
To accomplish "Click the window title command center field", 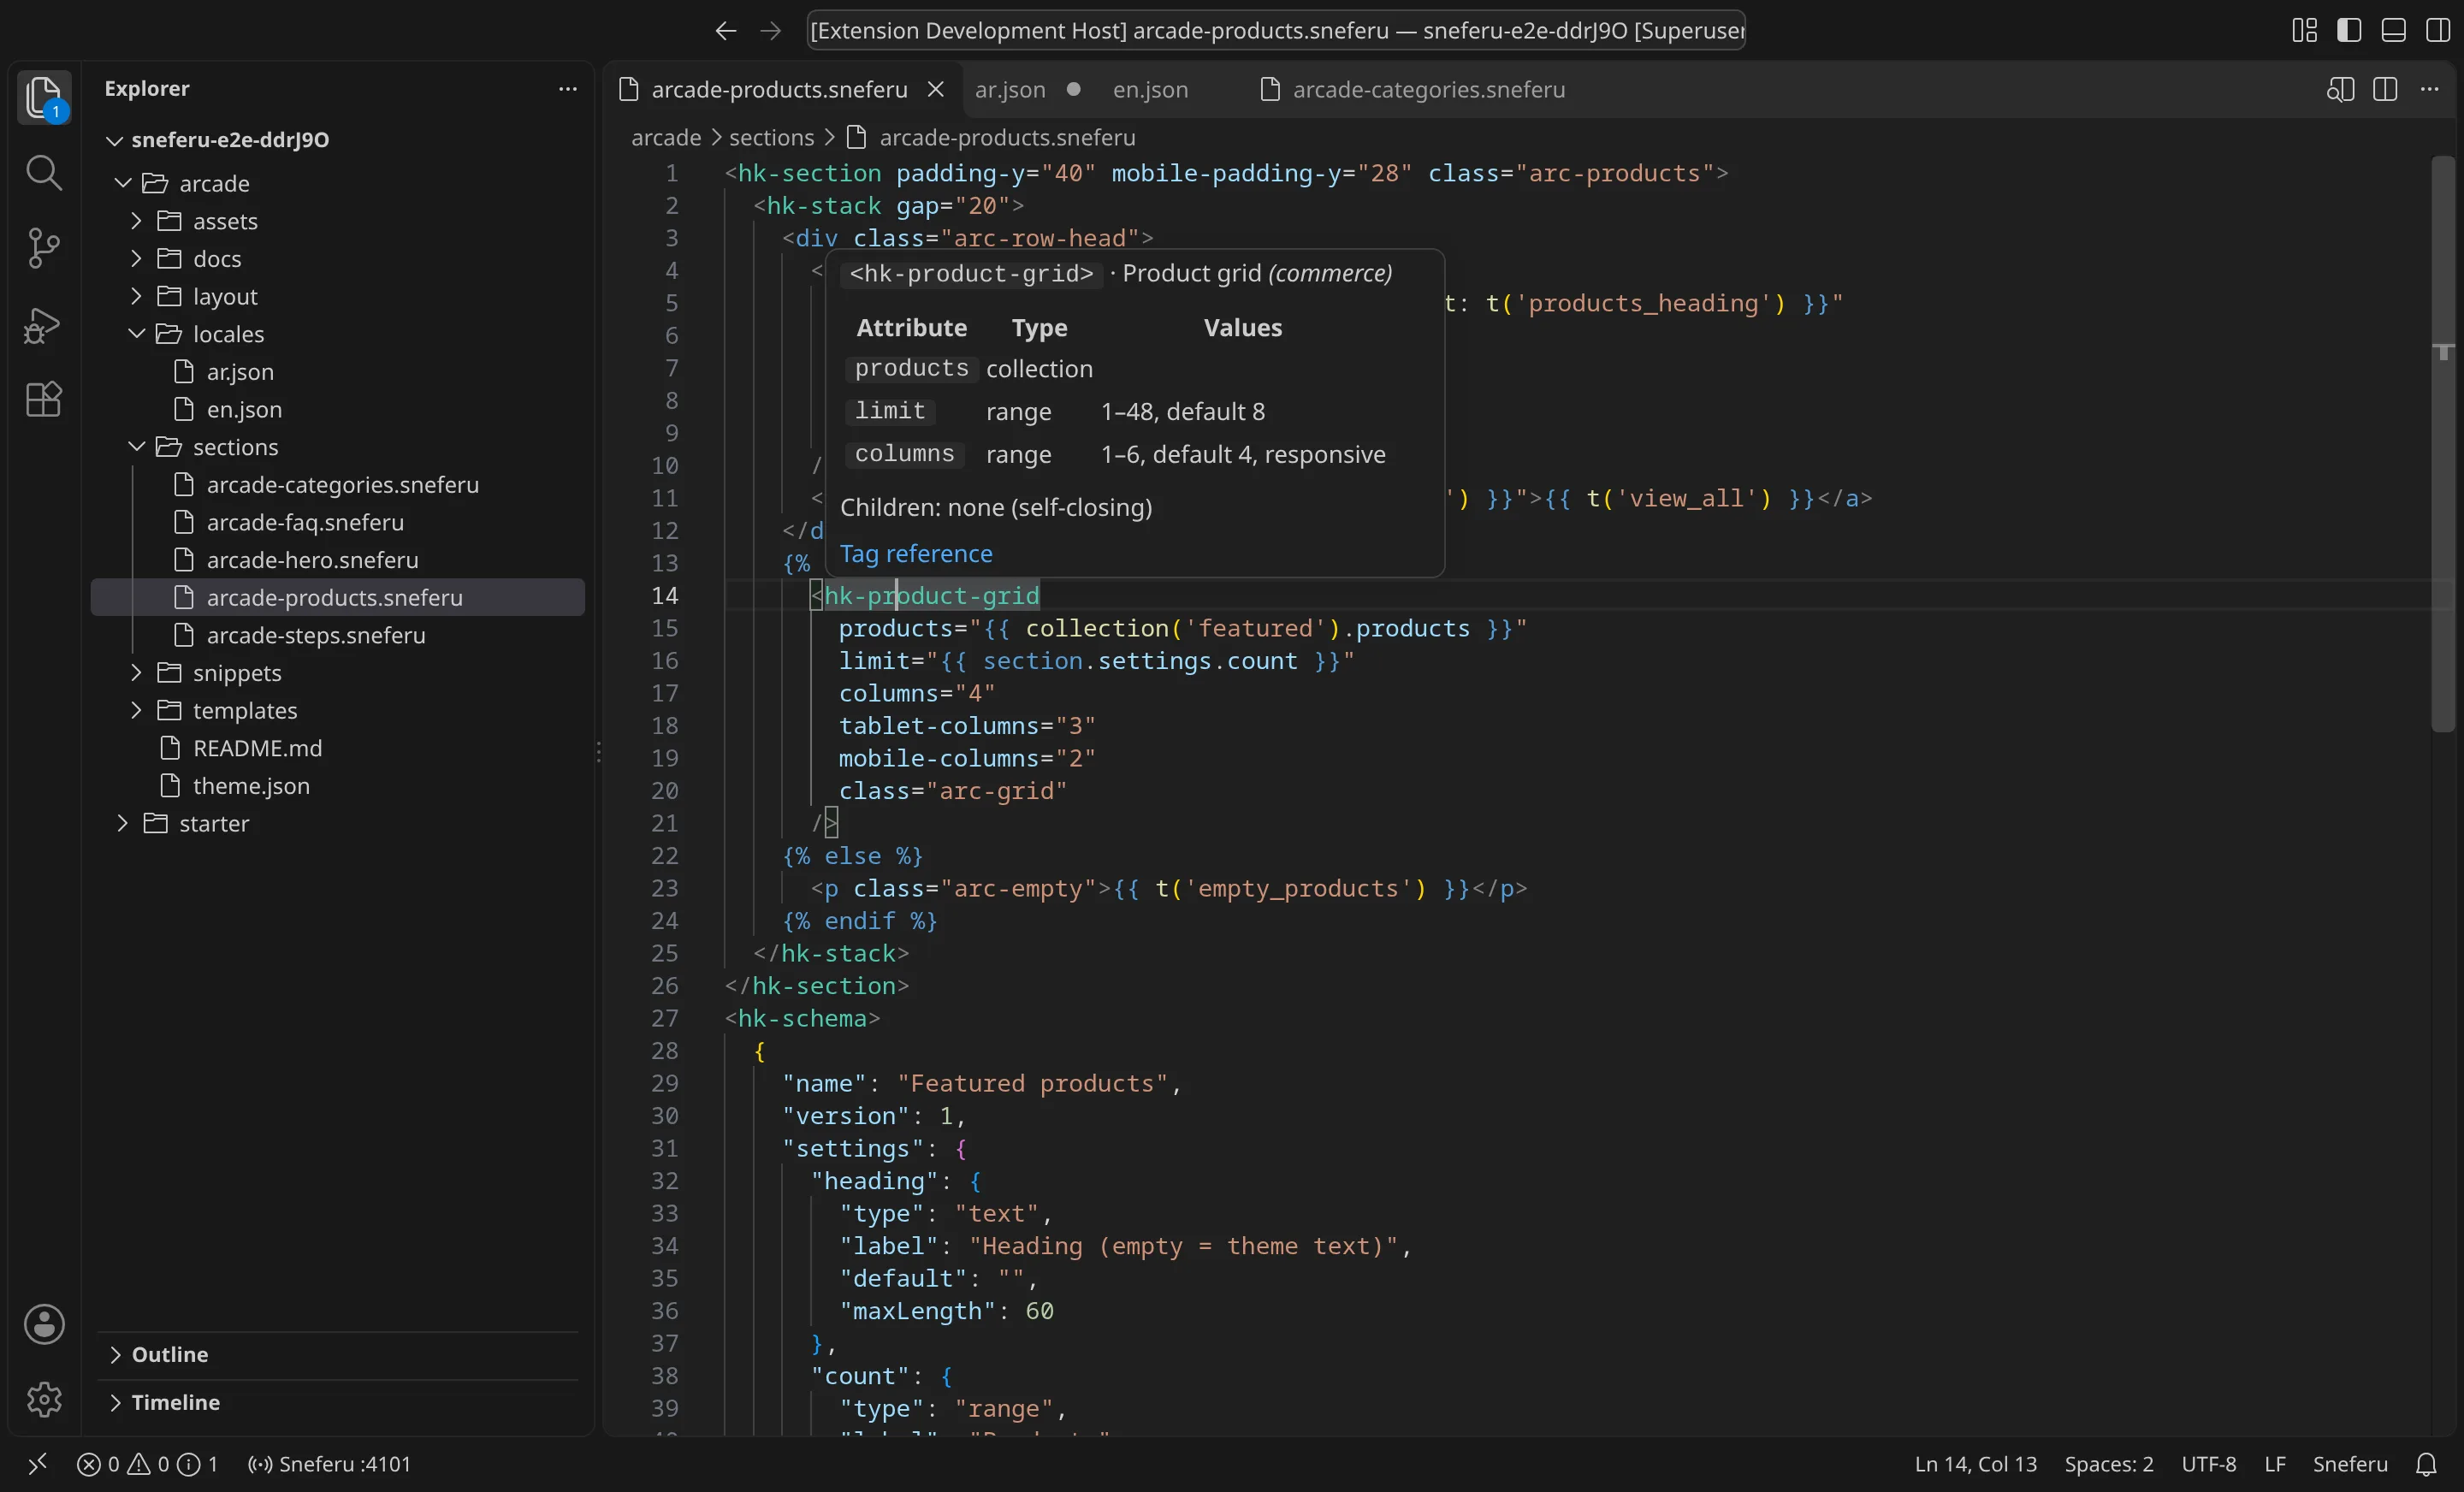I will coord(1276,31).
